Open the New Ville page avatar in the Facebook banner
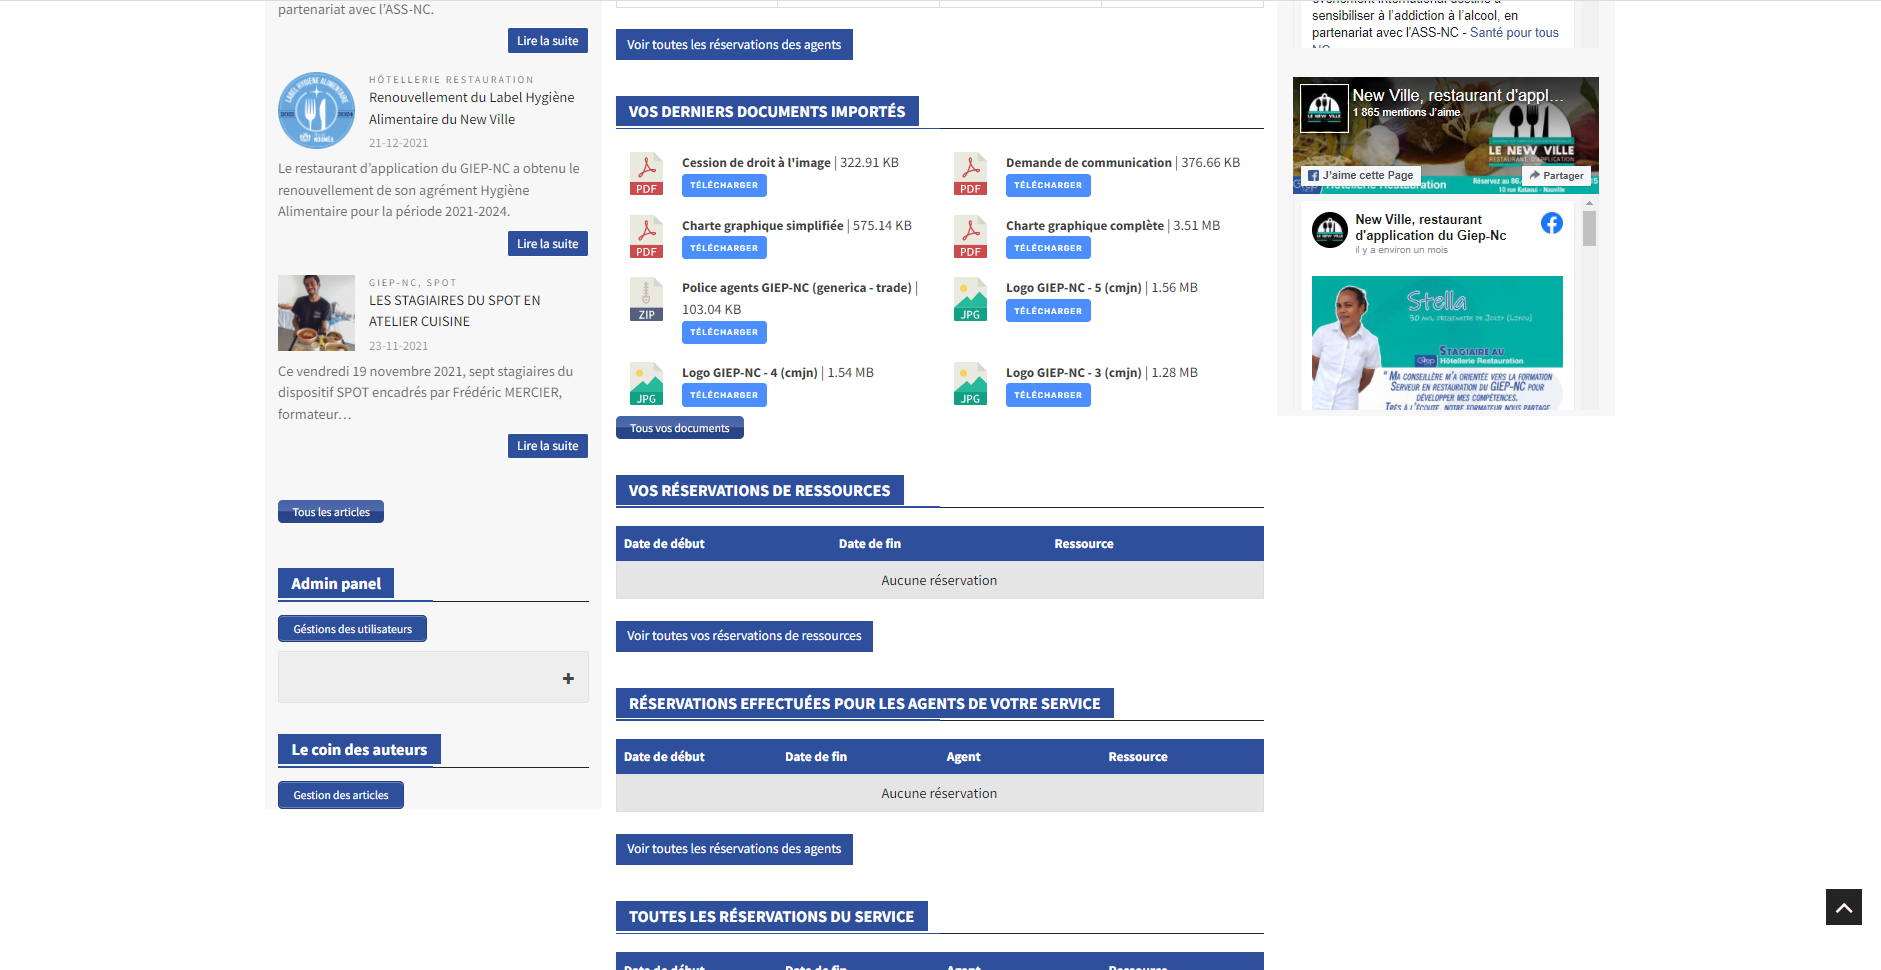The width and height of the screenshot is (1881, 970). click(1324, 108)
